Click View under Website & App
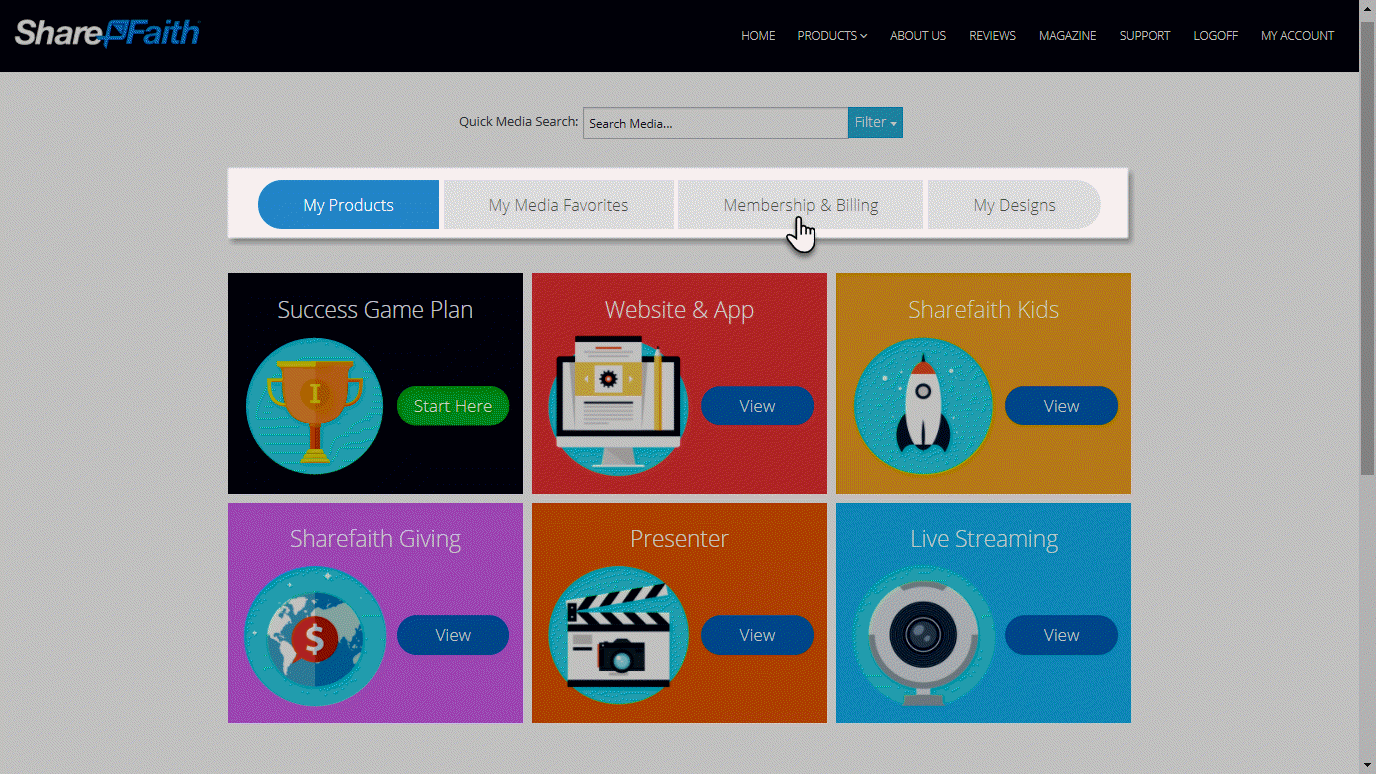The image size is (1376, 774). (x=757, y=406)
